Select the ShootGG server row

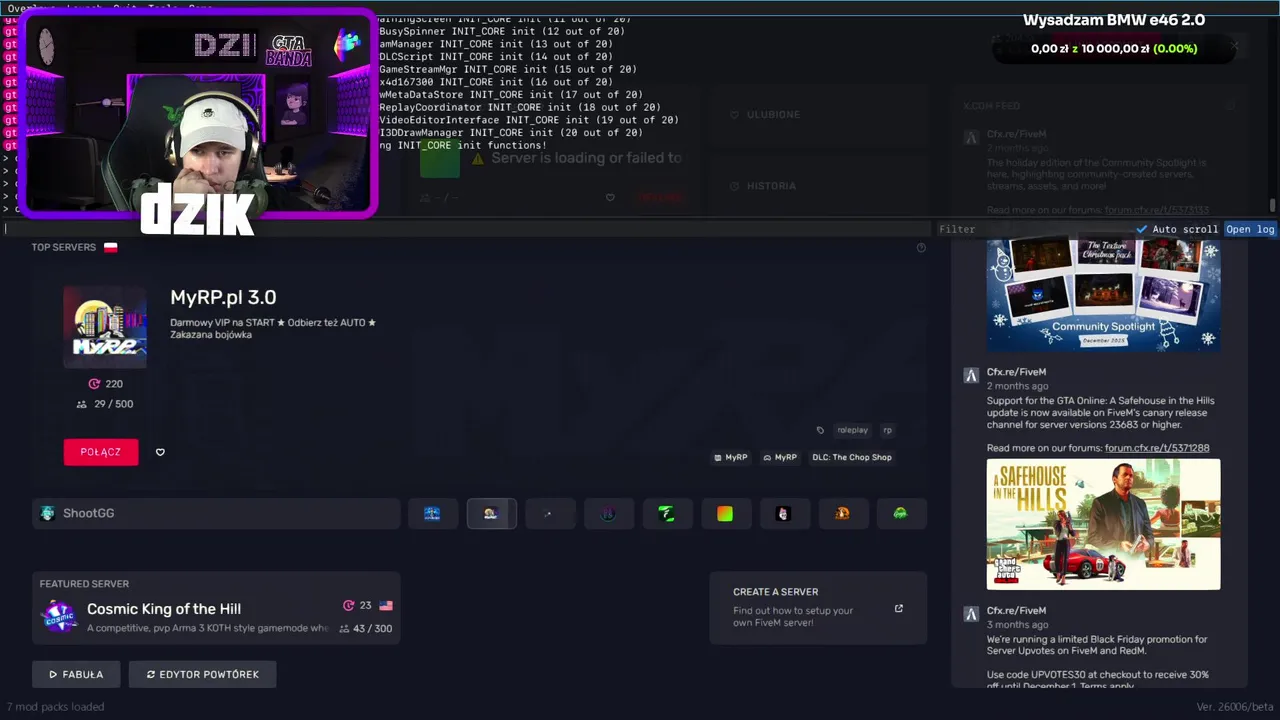(x=216, y=513)
